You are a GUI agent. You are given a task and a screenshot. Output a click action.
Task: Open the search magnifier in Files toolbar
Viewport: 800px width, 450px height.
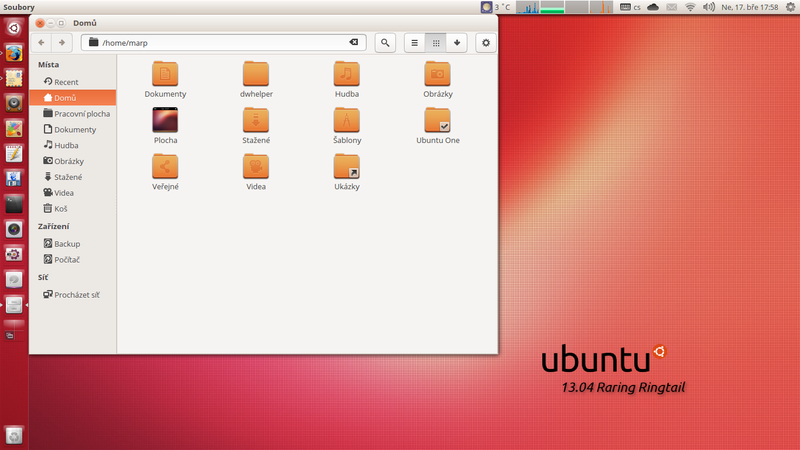385,43
